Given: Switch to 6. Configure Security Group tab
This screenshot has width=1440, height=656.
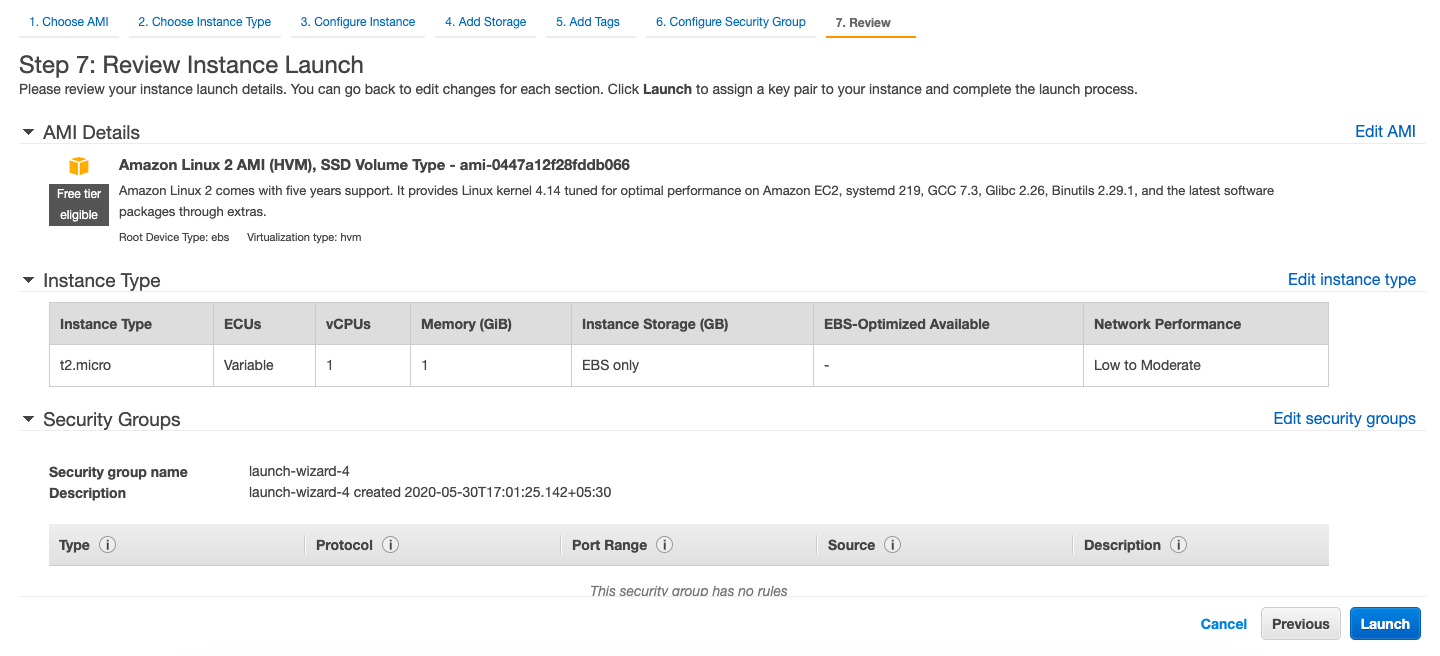Looking at the screenshot, I should click(731, 22).
